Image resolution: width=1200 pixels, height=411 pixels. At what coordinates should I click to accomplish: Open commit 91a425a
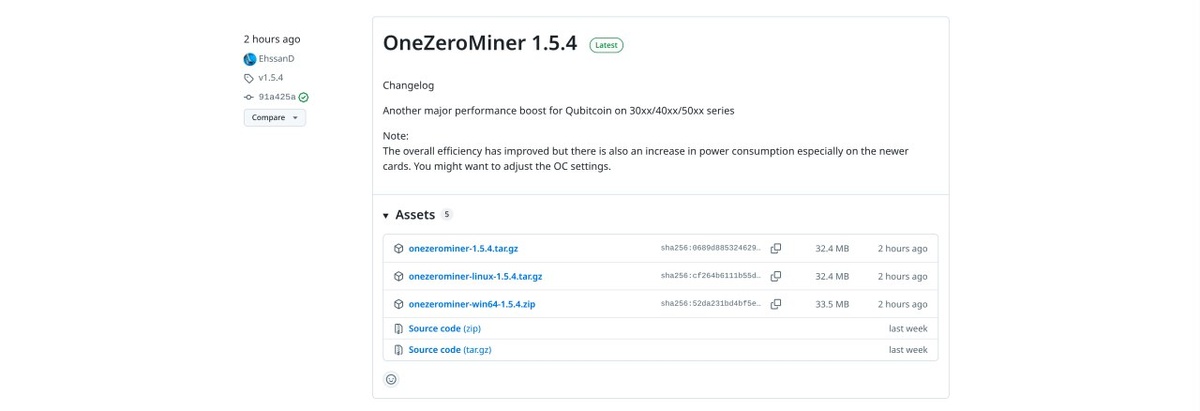pyautogui.click(x=277, y=97)
